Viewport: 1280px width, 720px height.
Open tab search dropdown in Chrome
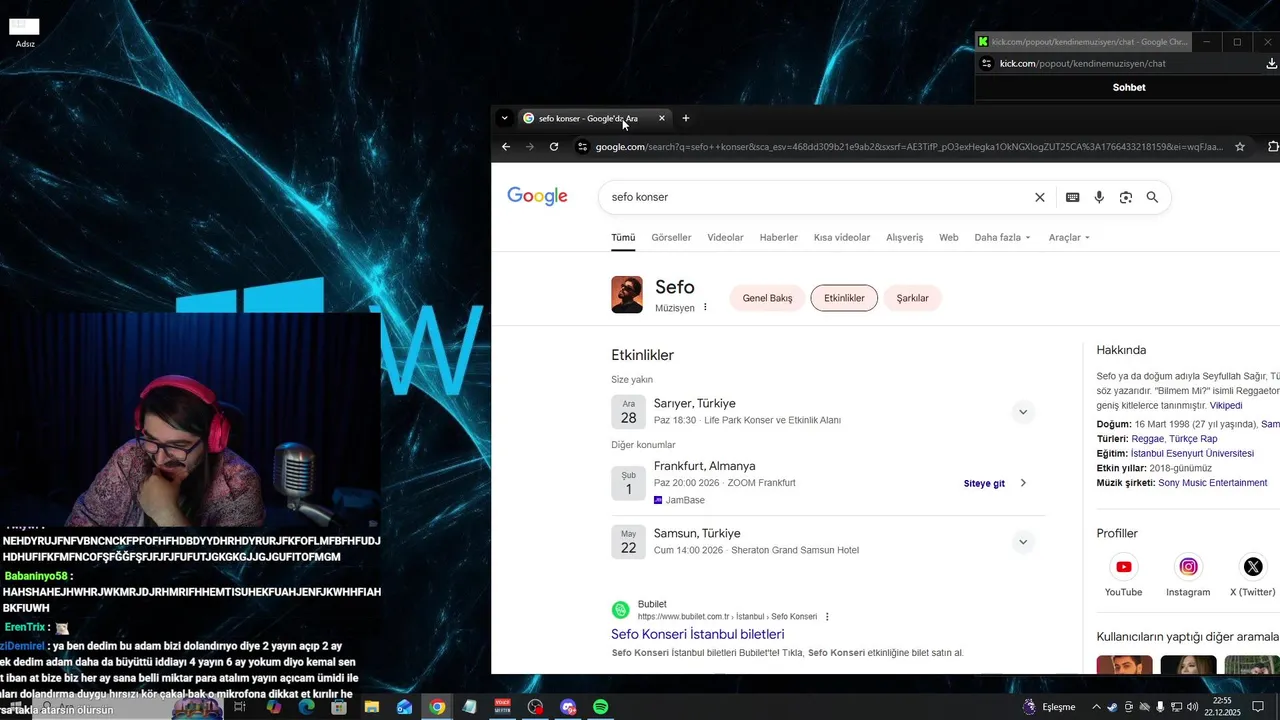[x=504, y=118]
